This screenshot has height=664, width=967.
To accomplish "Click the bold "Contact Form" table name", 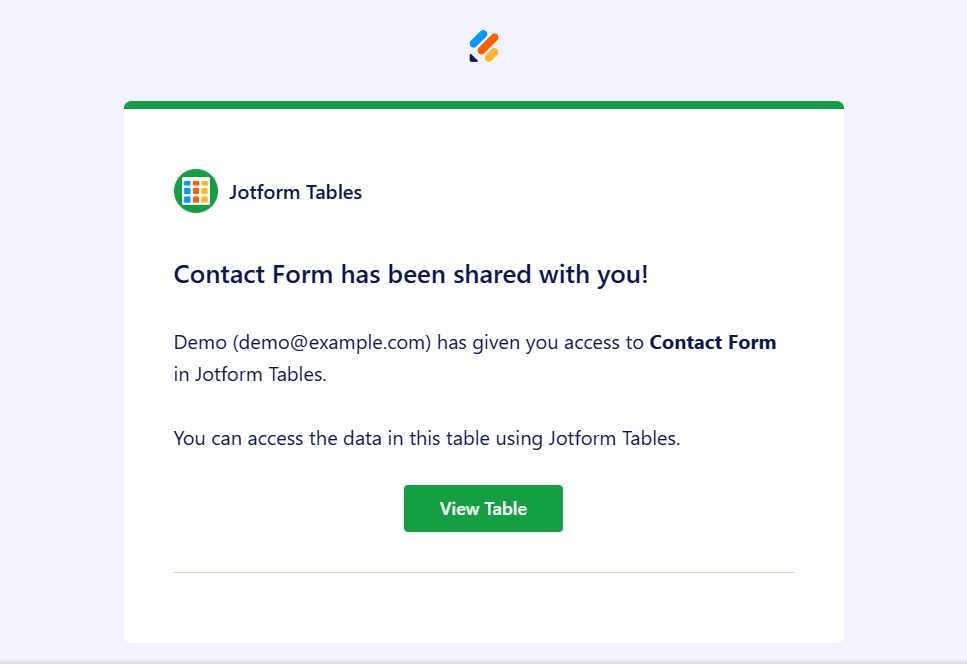I will click(x=712, y=342).
